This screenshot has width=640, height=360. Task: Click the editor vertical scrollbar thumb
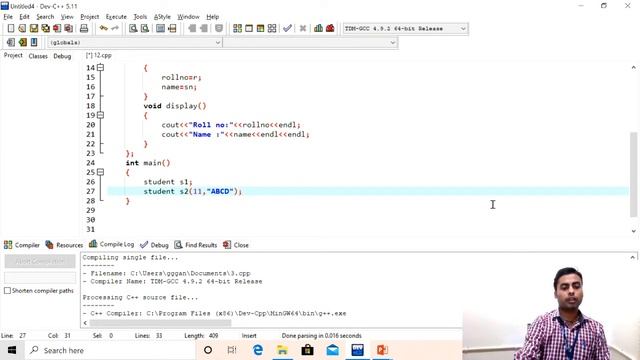[x=633, y=176]
